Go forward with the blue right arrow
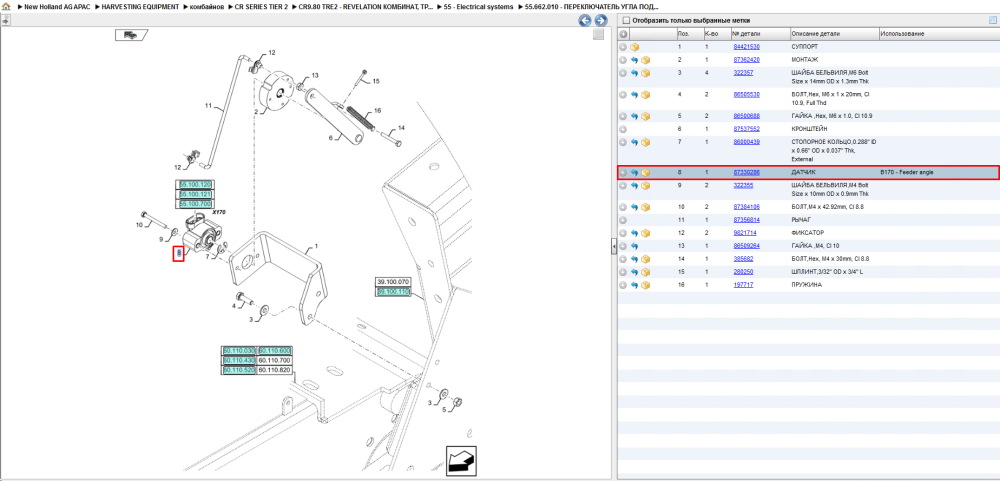 tap(600, 20)
